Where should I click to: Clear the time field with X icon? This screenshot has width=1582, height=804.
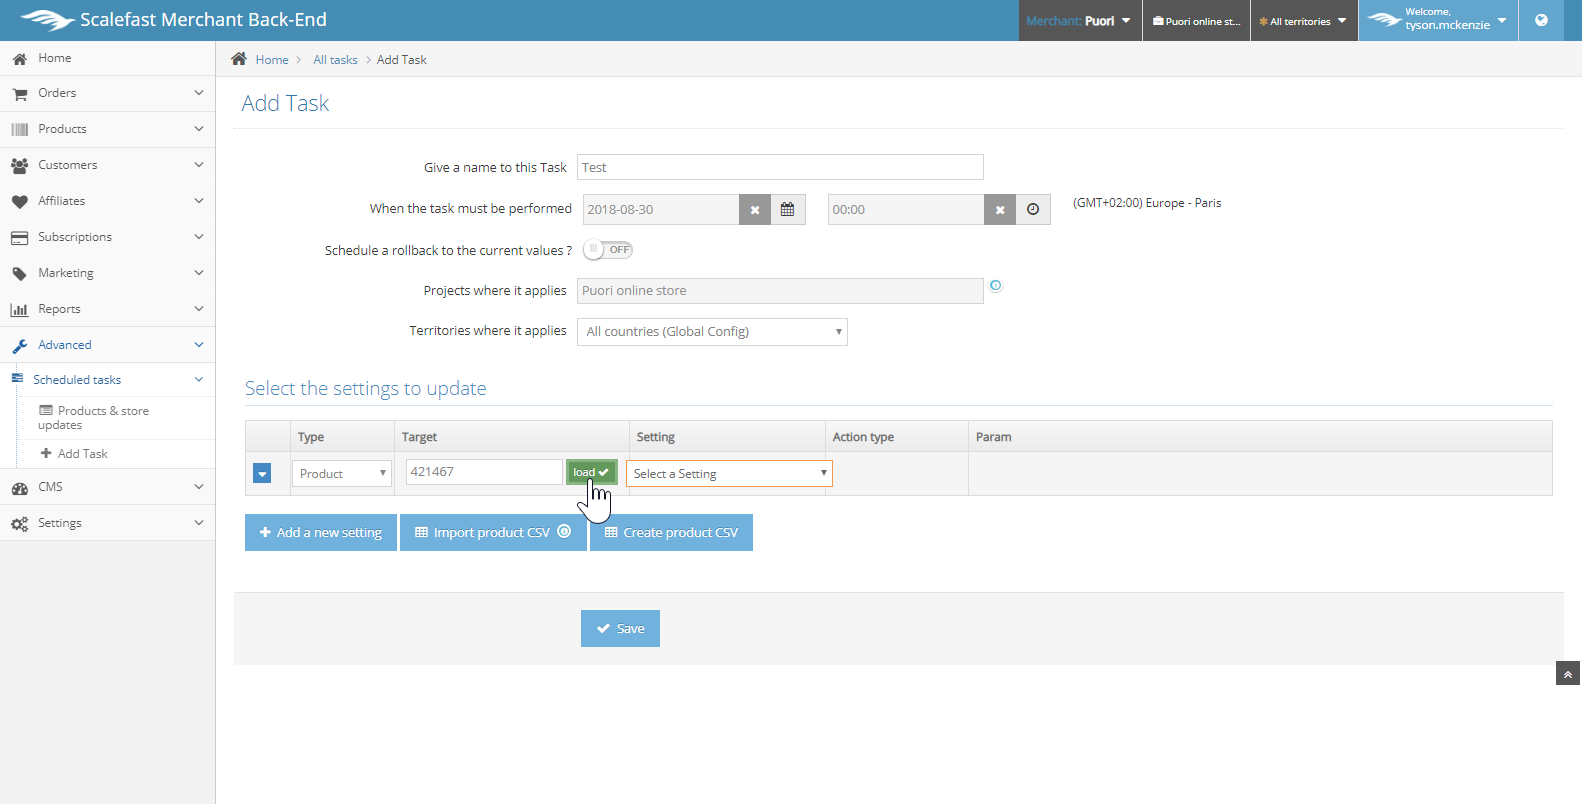click(x=1000, y=210)
